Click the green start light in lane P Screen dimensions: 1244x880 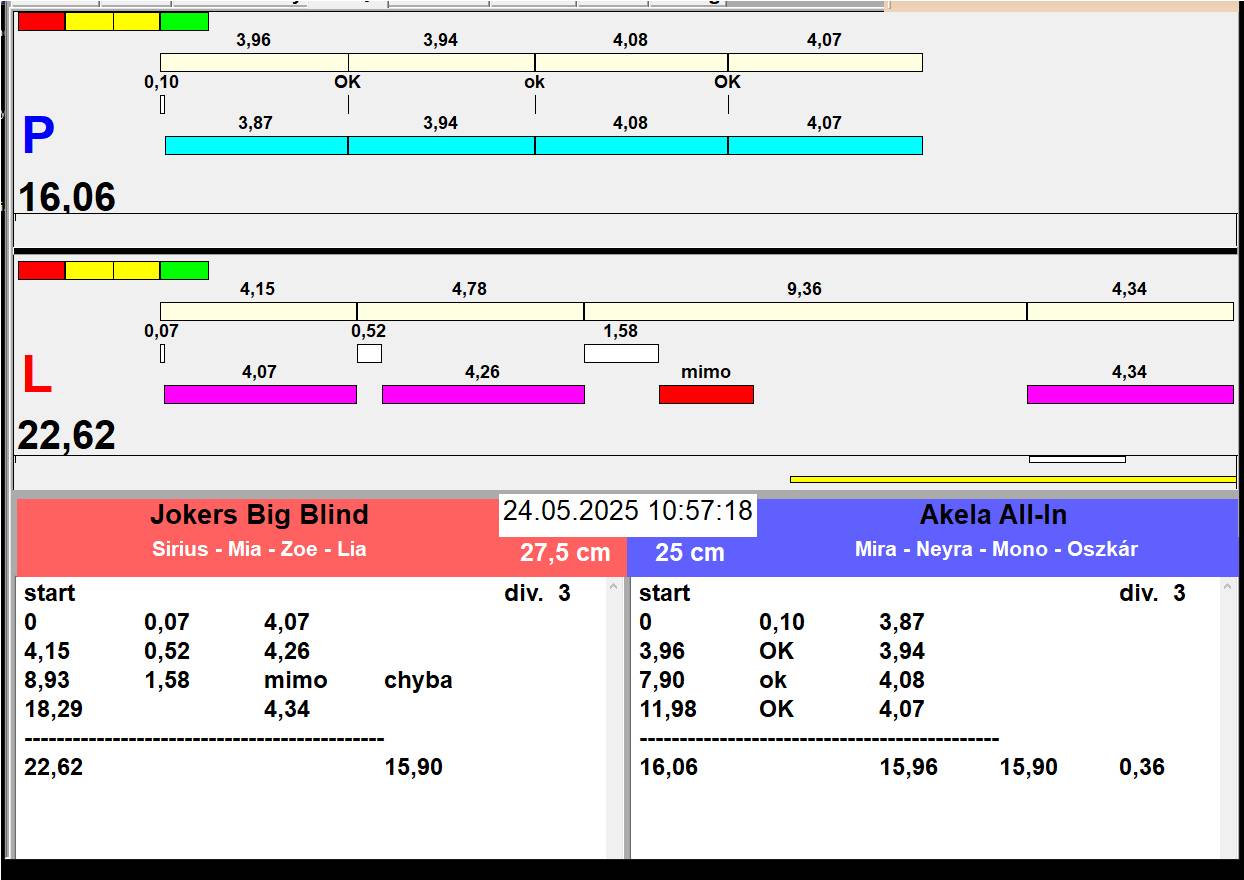click(x=184, y=21)
